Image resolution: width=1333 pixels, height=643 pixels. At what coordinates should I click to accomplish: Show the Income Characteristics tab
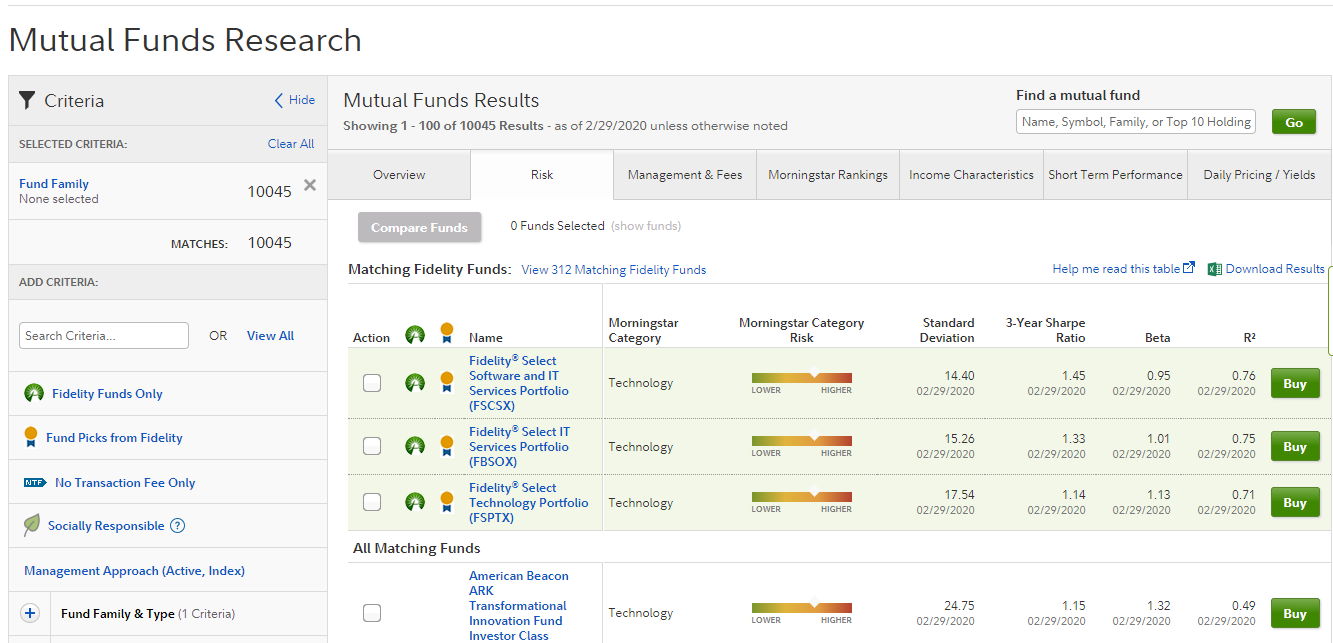click(x=972, y=175)
